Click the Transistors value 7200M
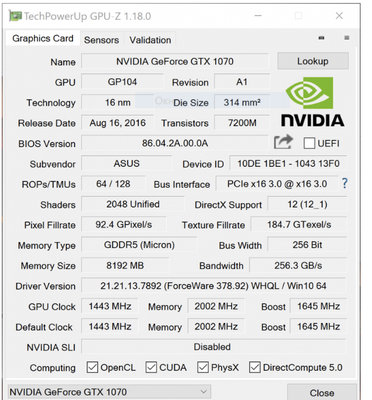Image resolution: width=372 pixels, height=400 pixels. click(x=242, y=123)
